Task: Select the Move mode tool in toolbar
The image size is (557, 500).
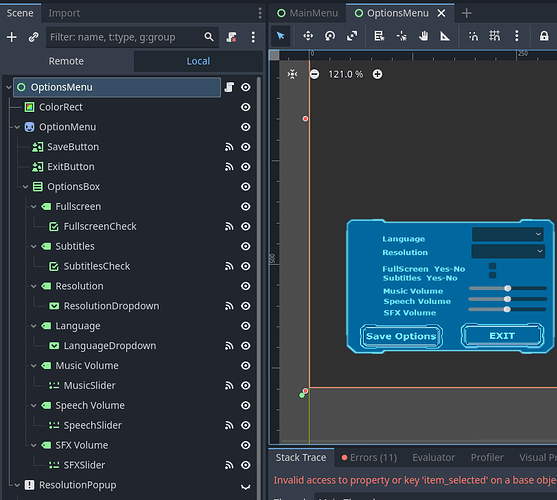Action: 308,36
